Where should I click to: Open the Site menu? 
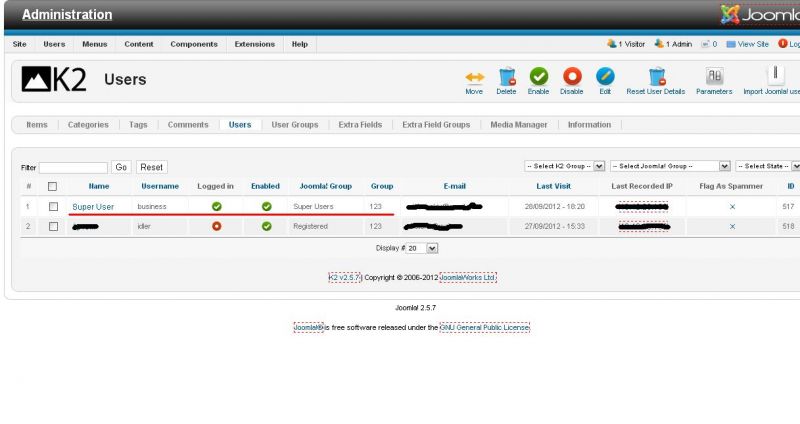tap(19, 44)
